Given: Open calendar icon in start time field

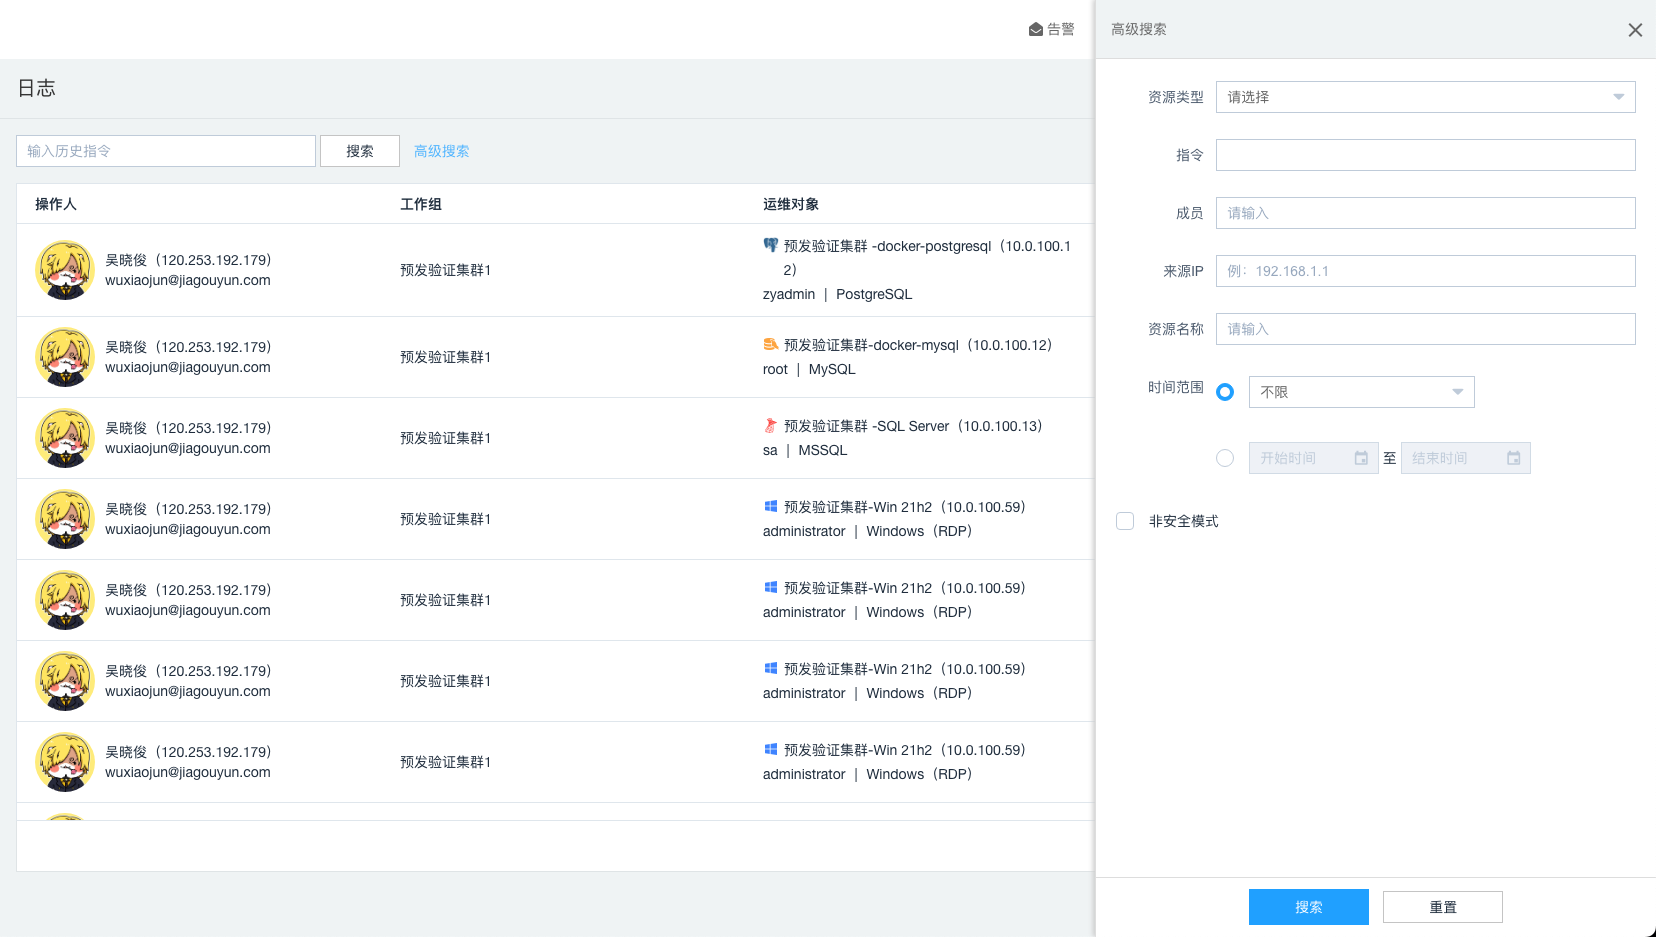Looking at the screenshot, I should point(1361,458).
